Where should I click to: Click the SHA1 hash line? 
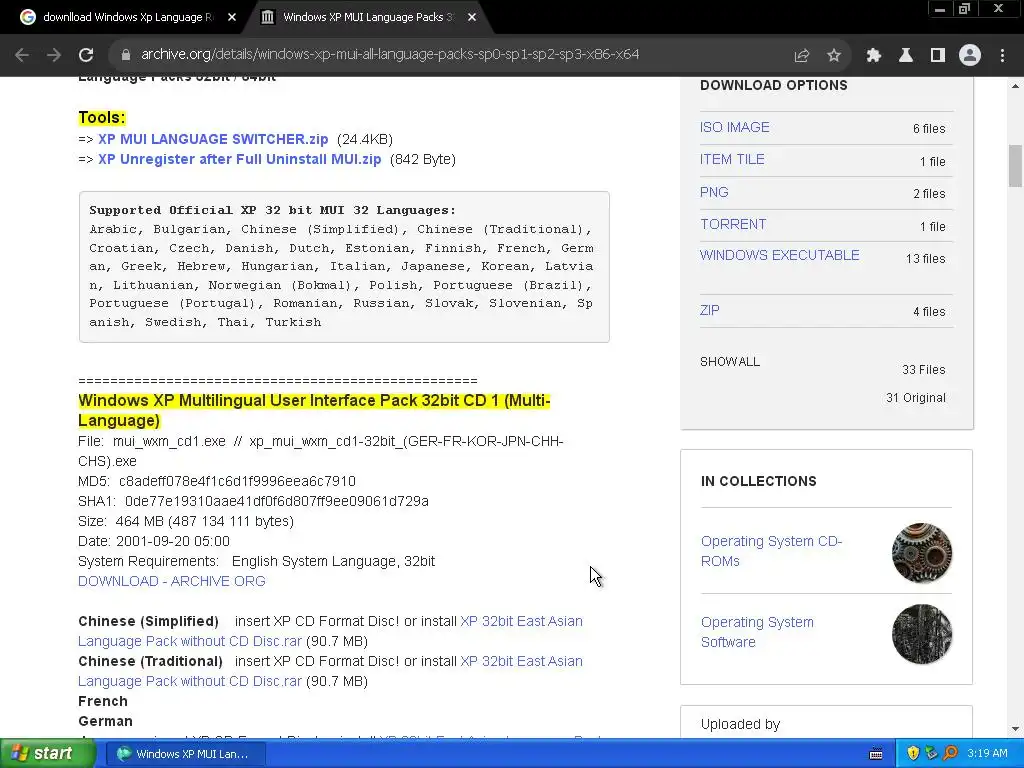pyautogui.click(x=253, y=502)
